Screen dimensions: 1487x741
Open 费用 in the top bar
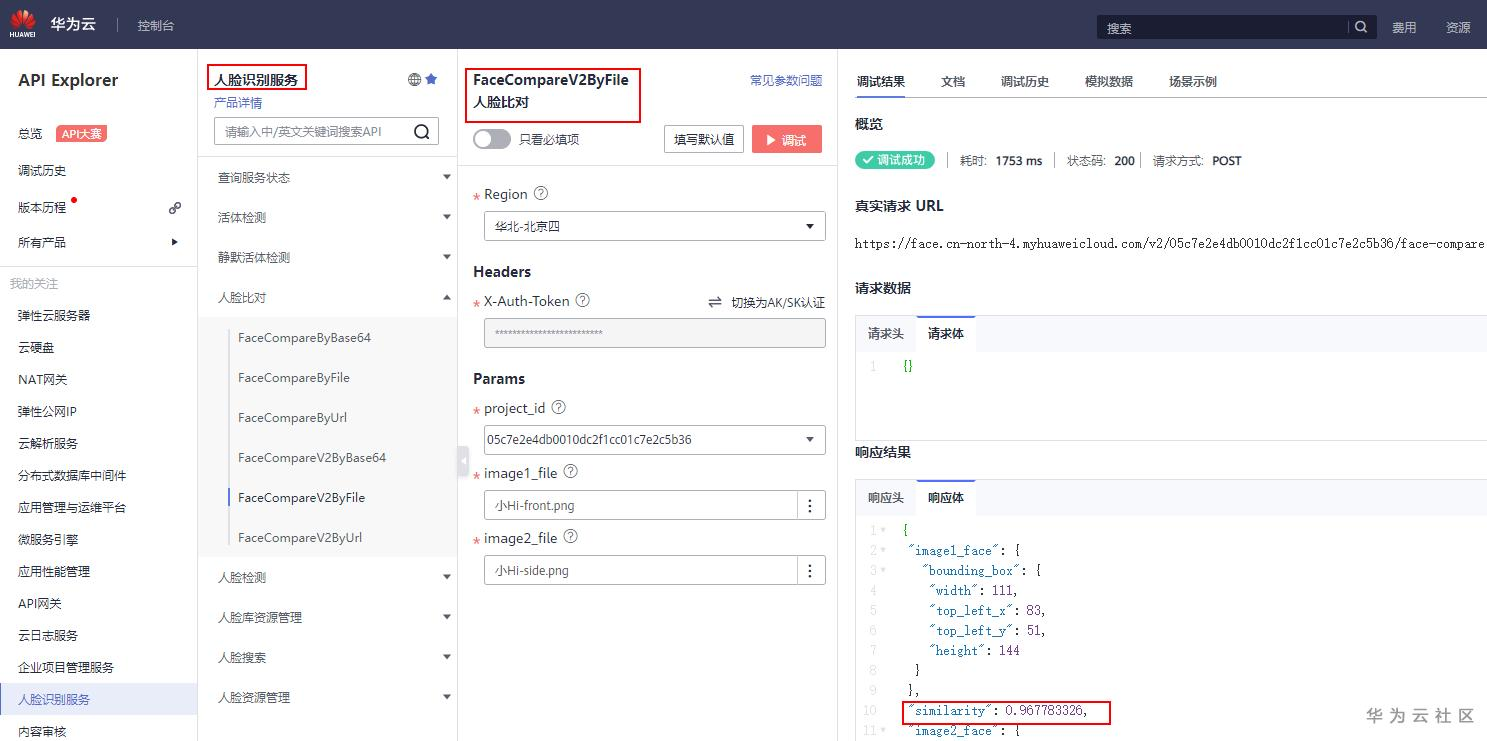pos(1404,27)
